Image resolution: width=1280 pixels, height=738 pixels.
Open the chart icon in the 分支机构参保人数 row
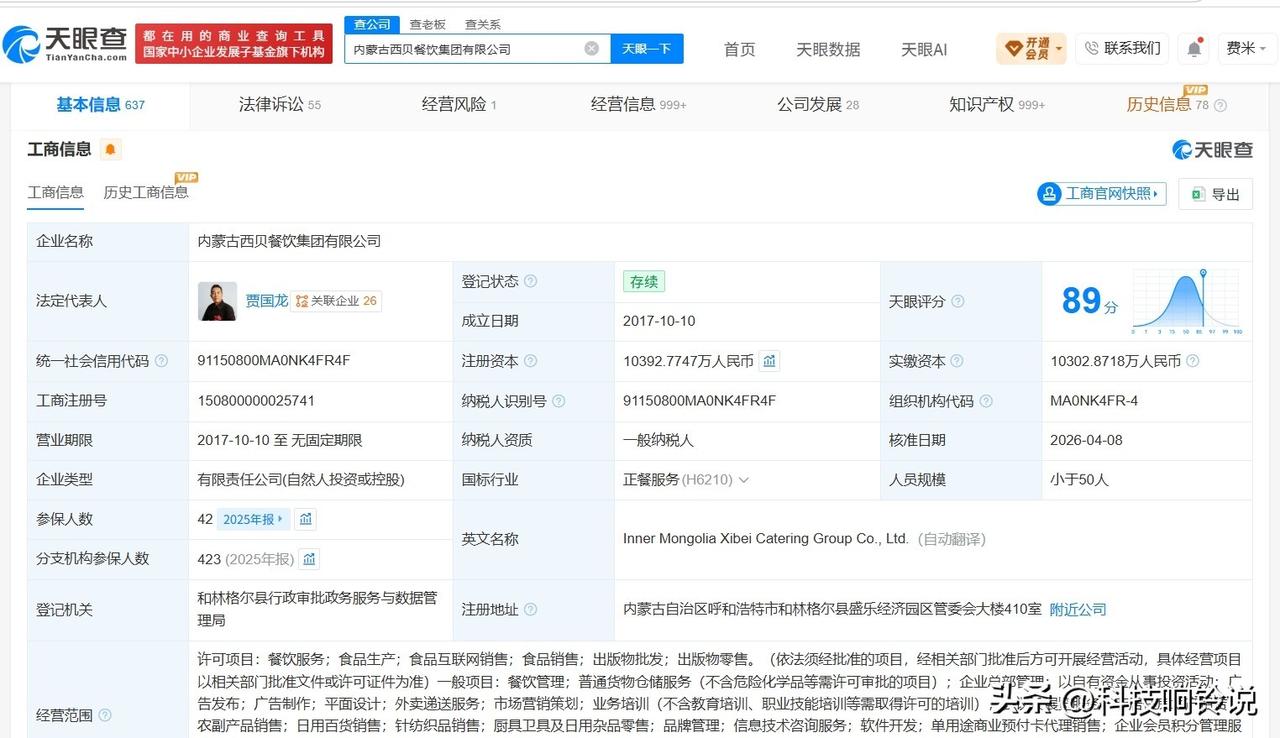coord(309,559)
